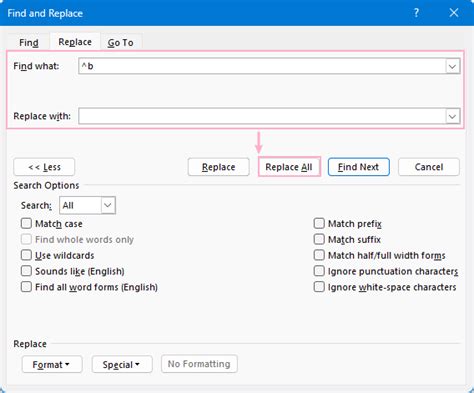Click the help question mark icon
474x393 pixels.
(416, 13)
